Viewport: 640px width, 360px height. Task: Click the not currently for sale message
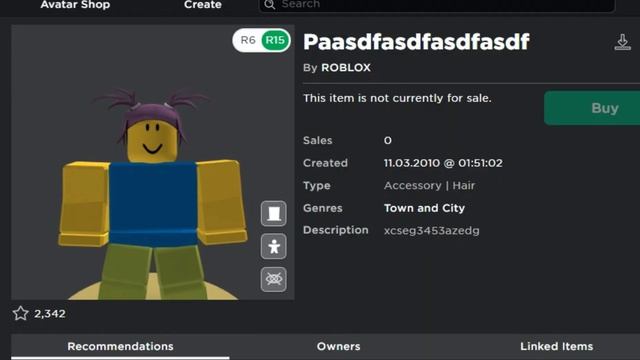(x=397, y=98)
